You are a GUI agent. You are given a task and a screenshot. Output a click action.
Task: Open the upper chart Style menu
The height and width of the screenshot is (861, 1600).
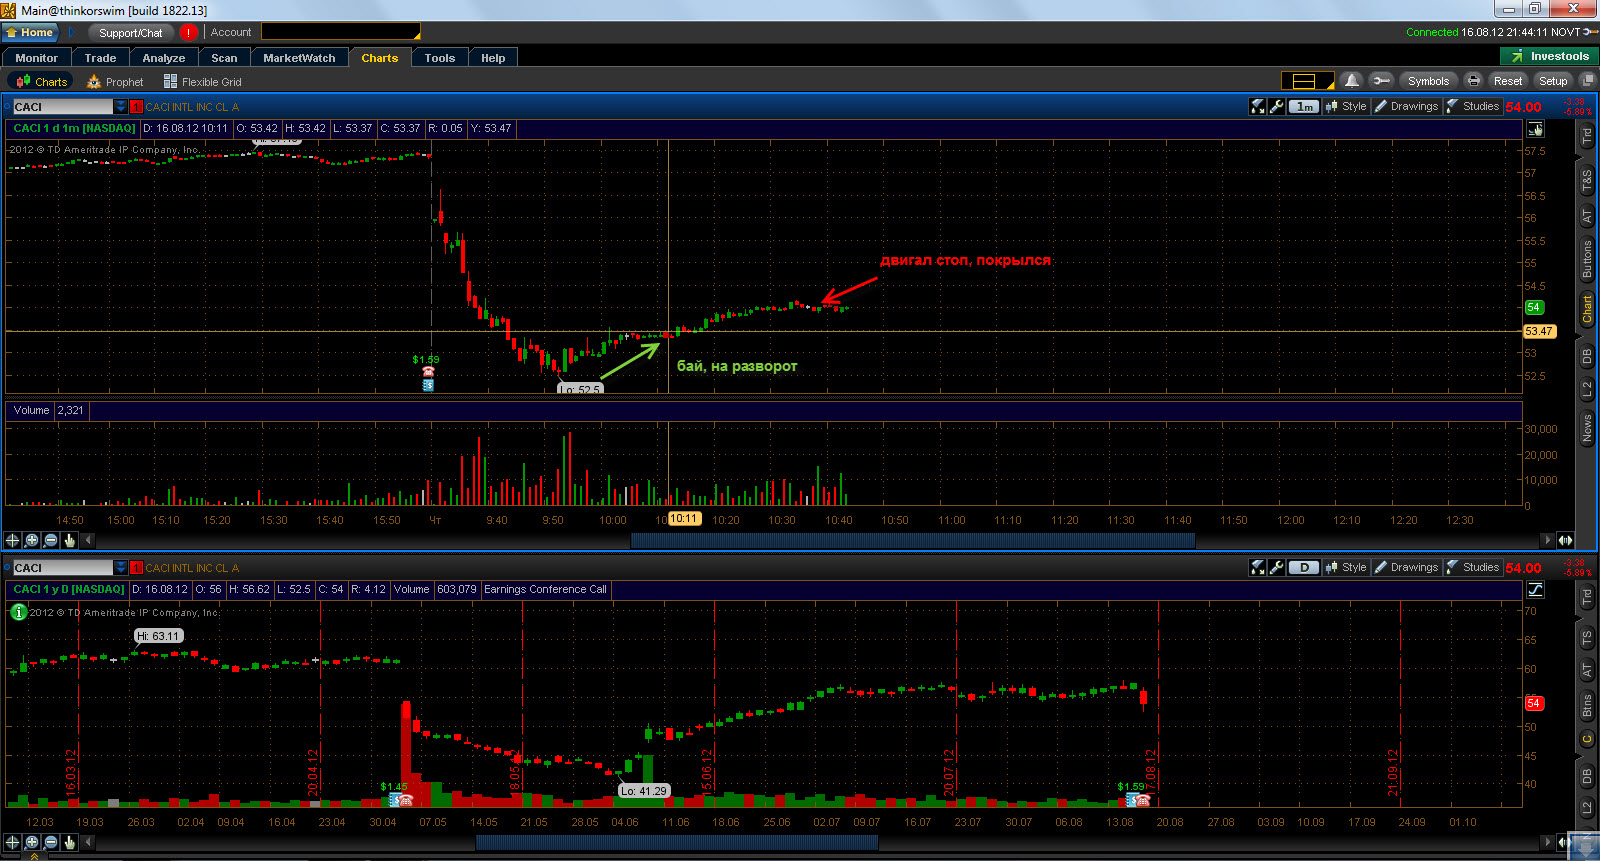coord(1346,106)
